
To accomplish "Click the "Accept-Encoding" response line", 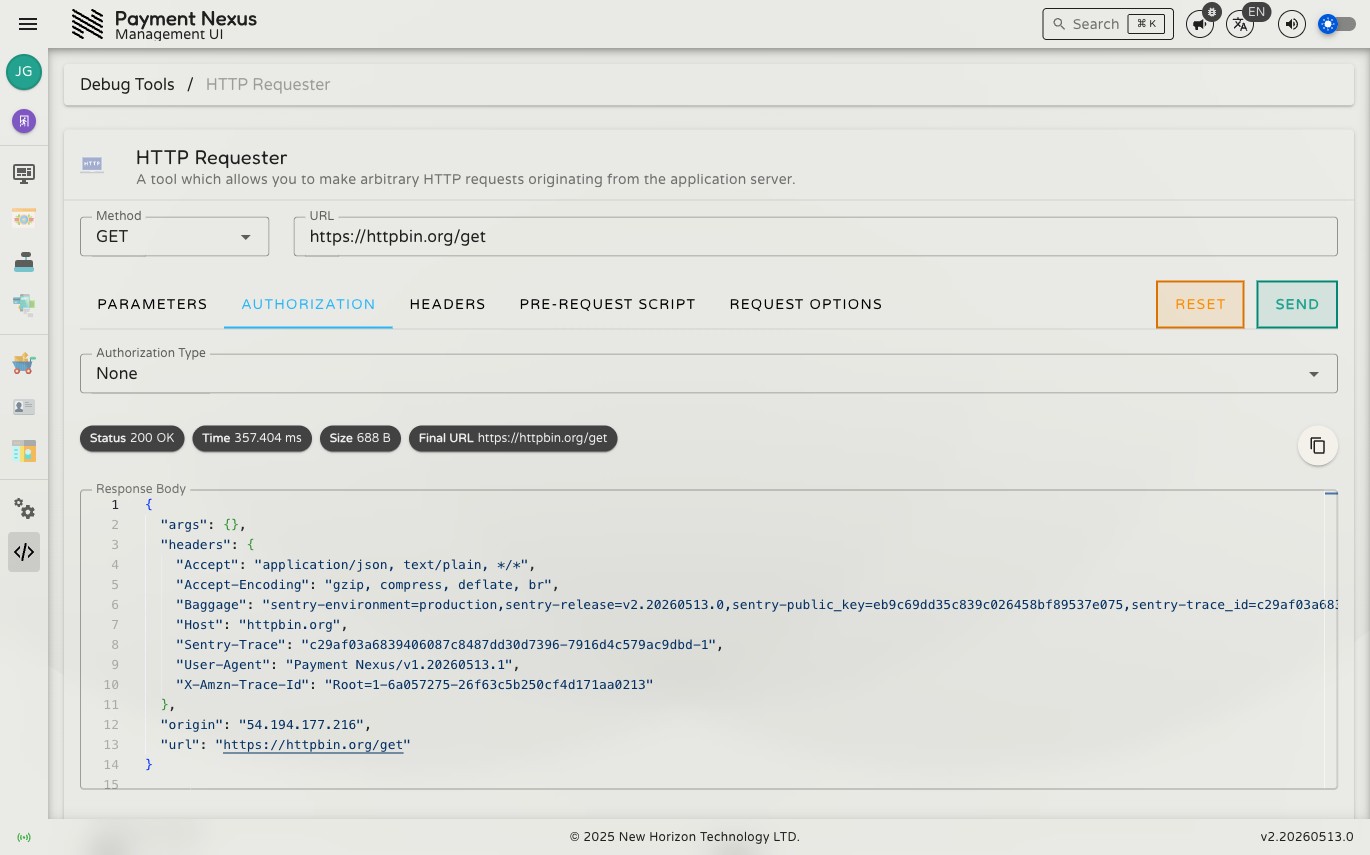I will pyautogui.click(x=367, y=585).
